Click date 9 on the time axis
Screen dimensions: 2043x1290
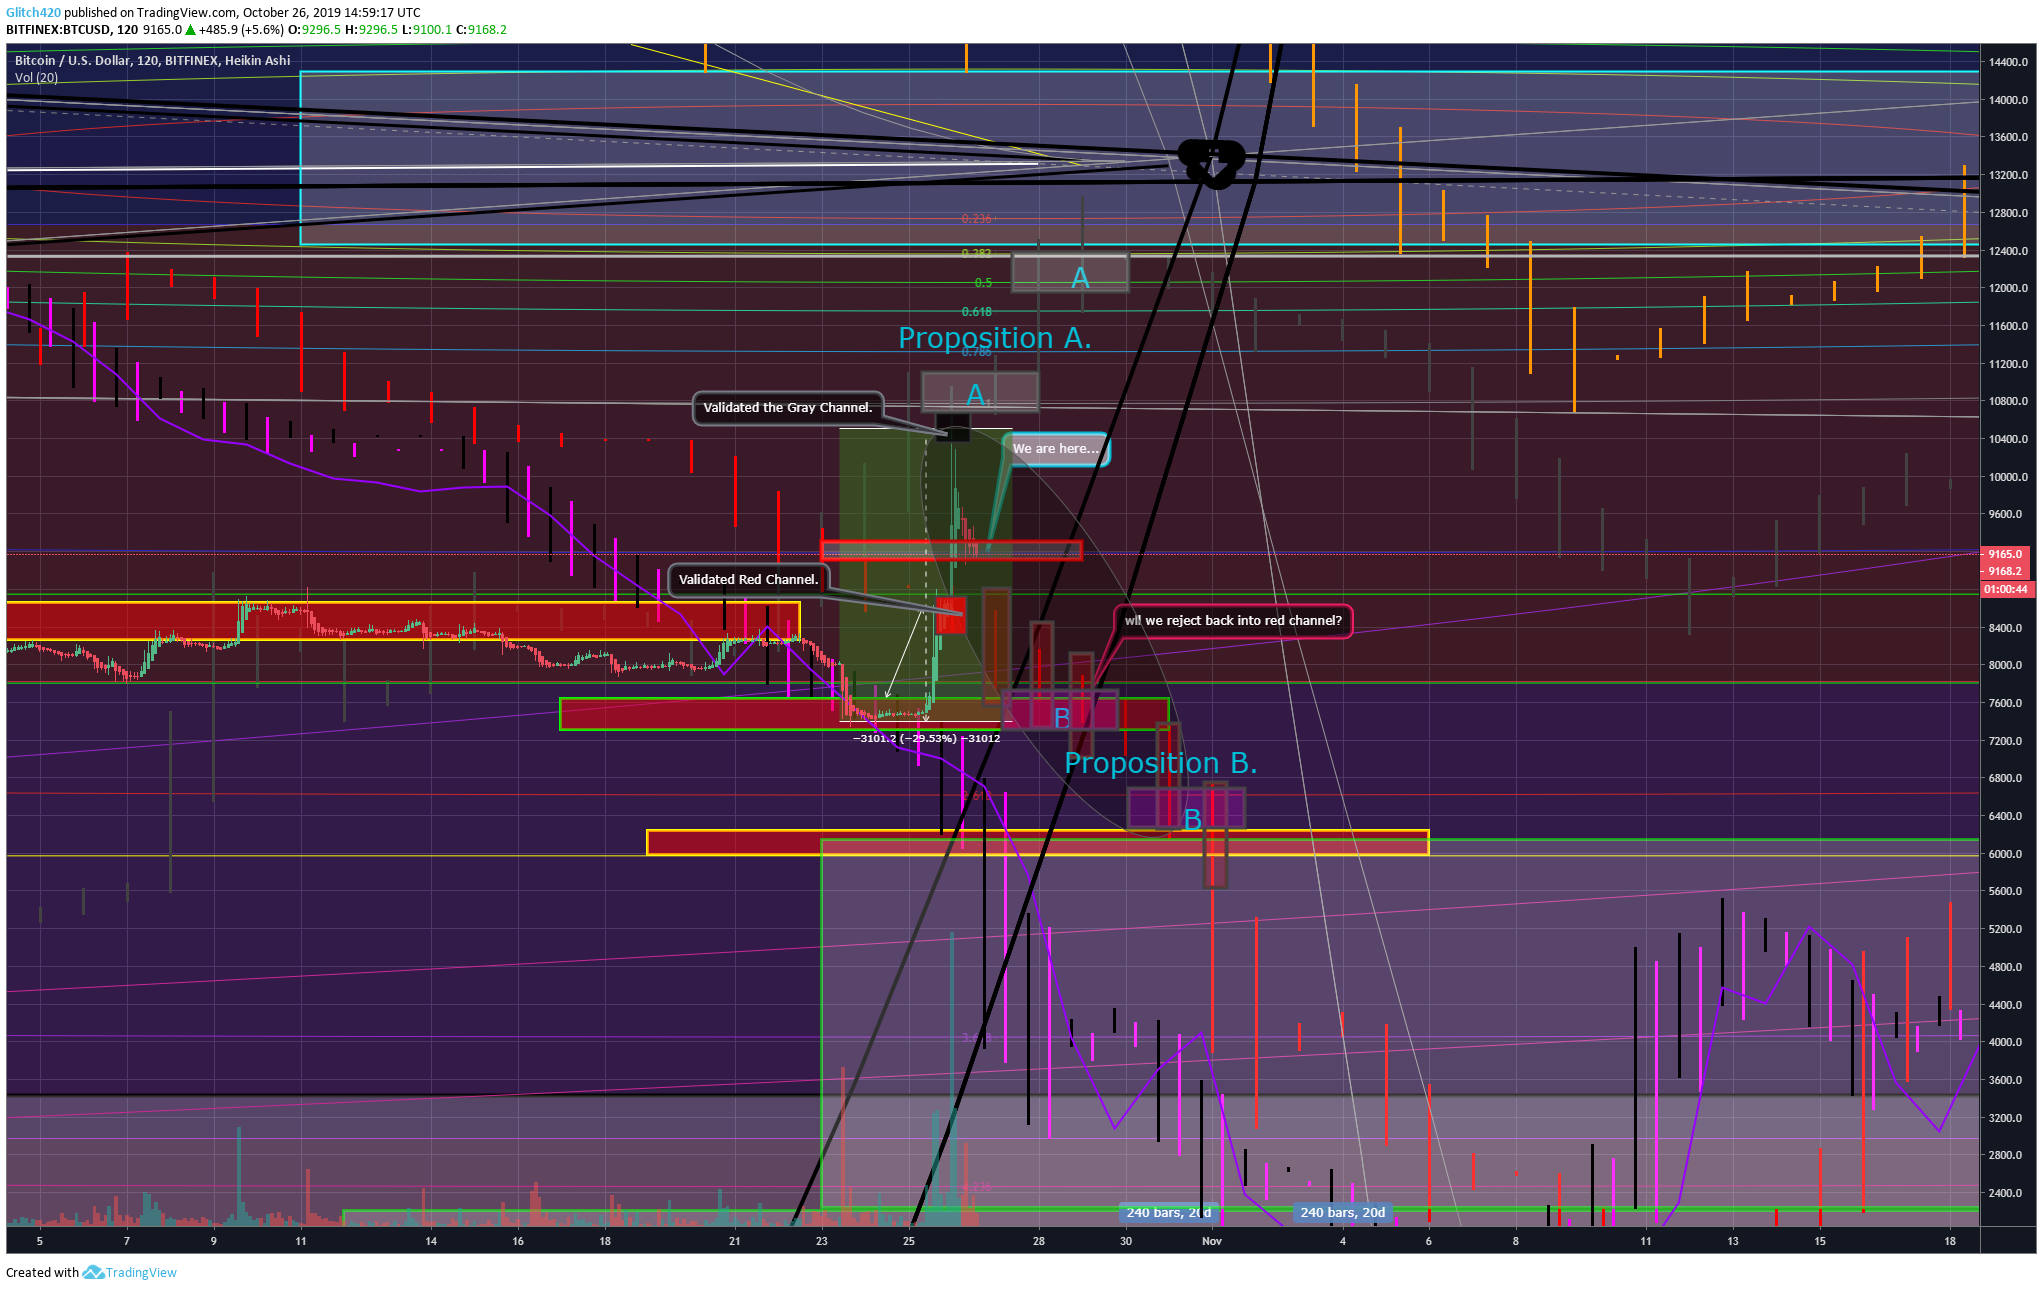click(214, 1241)
